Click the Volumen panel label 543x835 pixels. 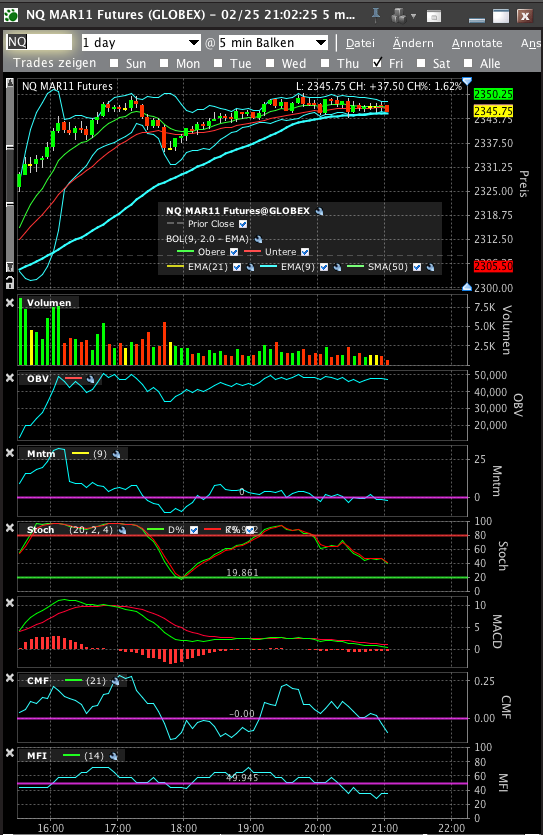pos(49,303)
